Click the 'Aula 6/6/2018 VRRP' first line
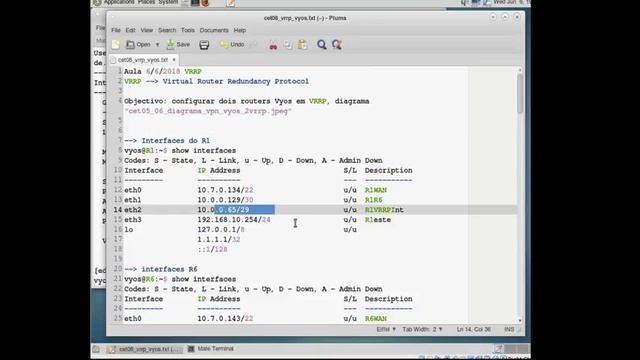640x360 pixels. 163,71
